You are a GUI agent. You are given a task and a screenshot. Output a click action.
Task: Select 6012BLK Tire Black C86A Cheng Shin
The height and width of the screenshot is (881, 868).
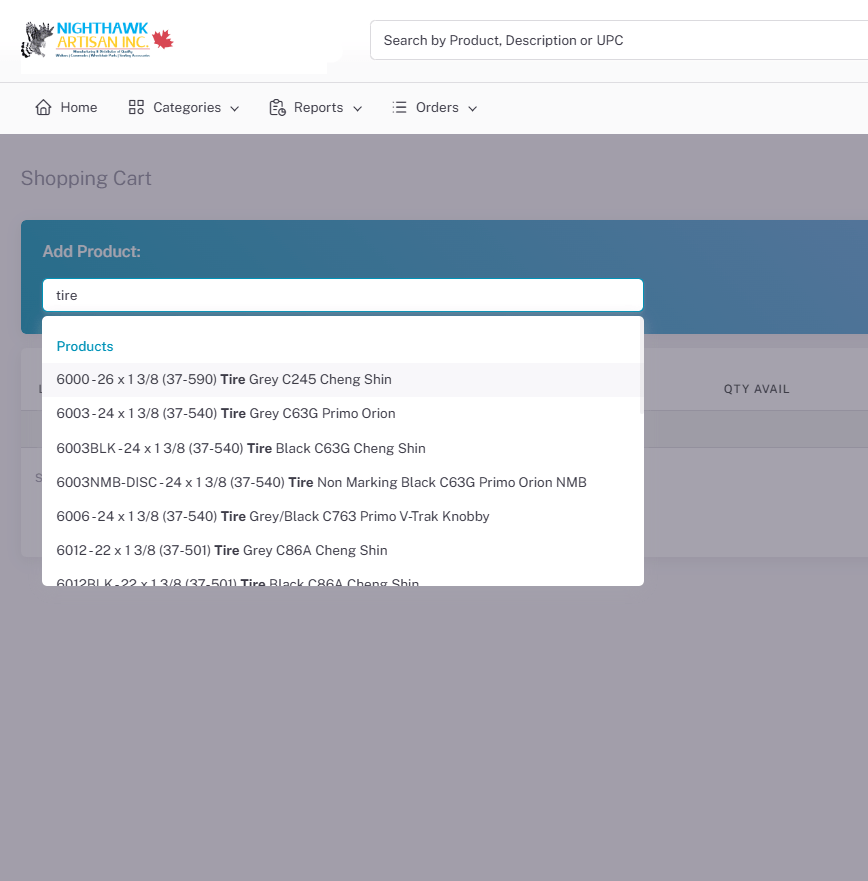[238, 580]
